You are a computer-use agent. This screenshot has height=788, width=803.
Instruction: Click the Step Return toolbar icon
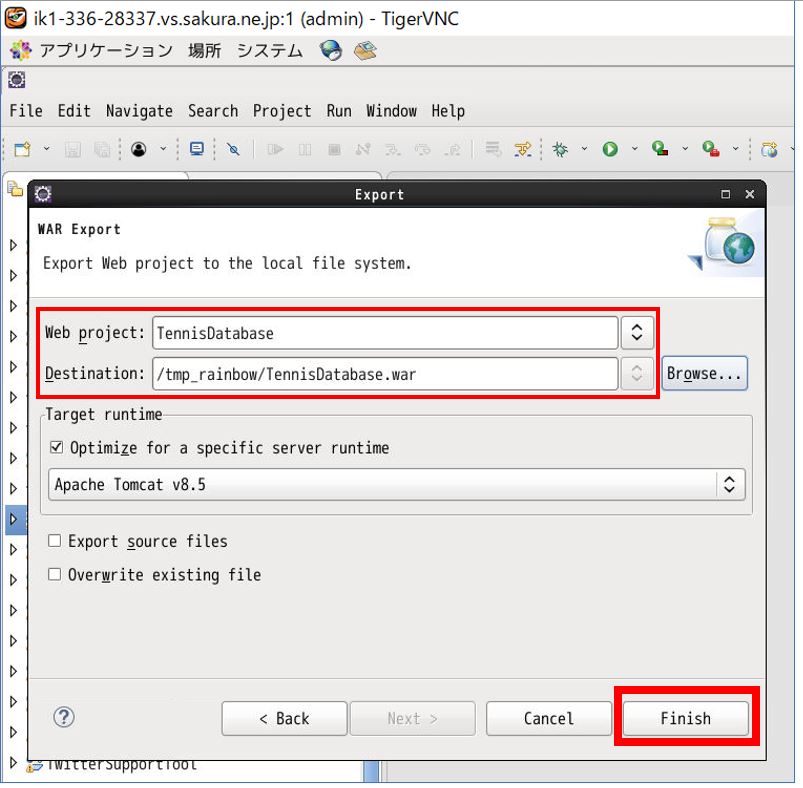click(x=452, y=150)
